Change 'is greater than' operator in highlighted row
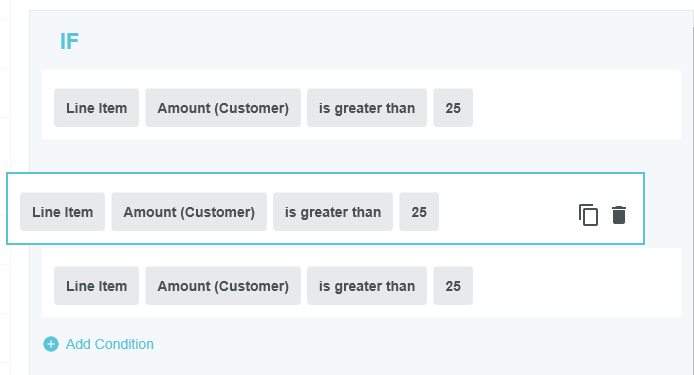 coord(333,212)
